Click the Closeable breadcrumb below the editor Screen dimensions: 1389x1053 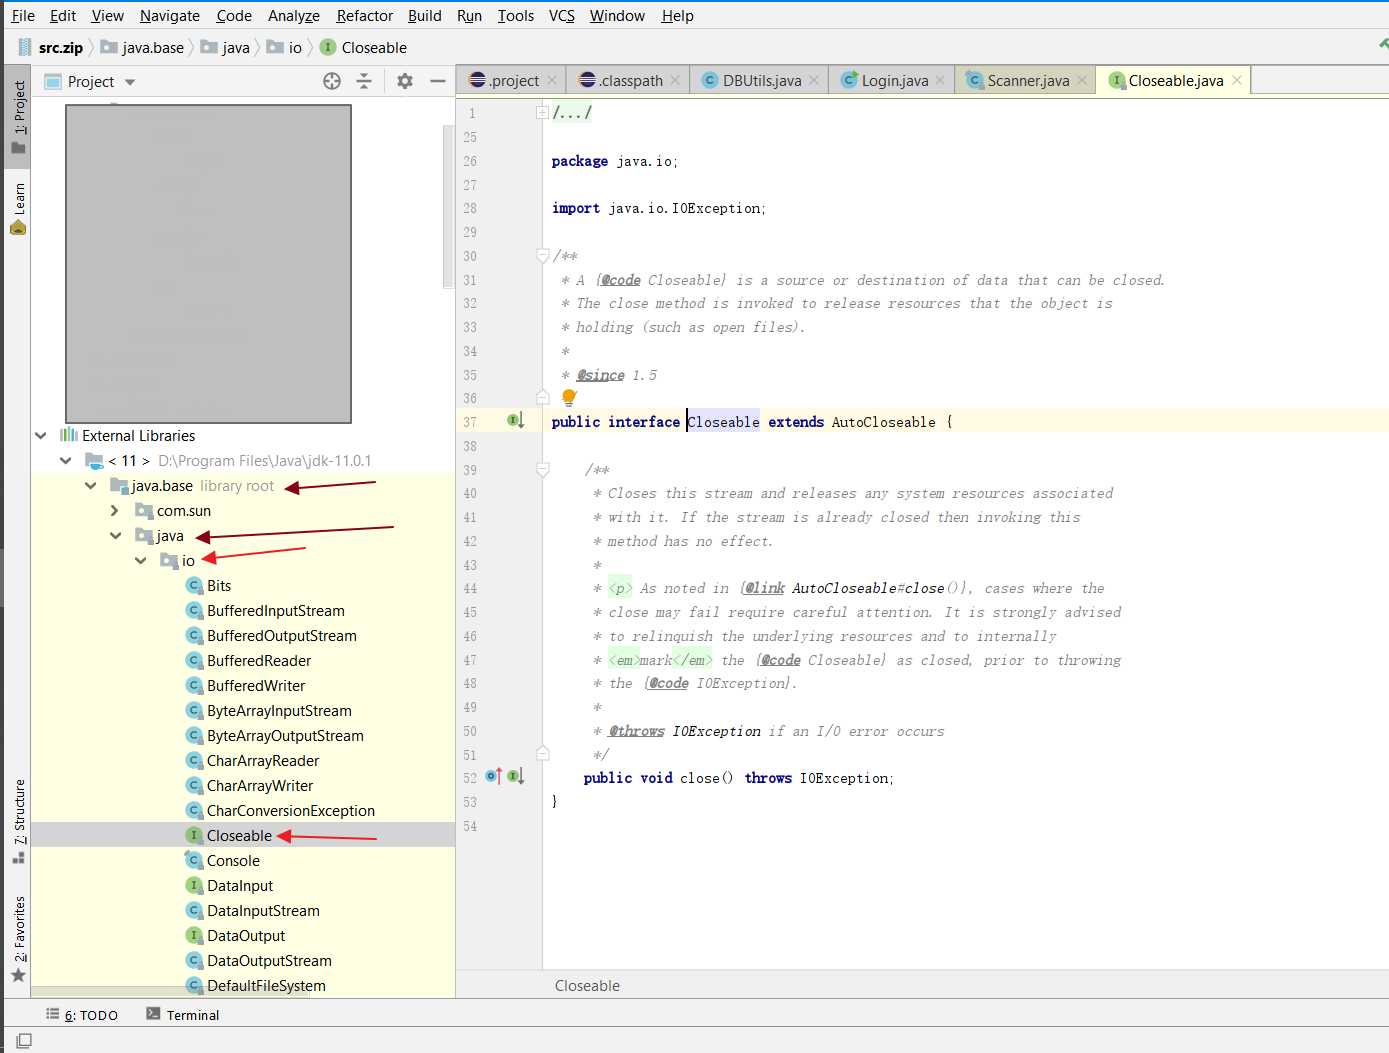point(587,985)
